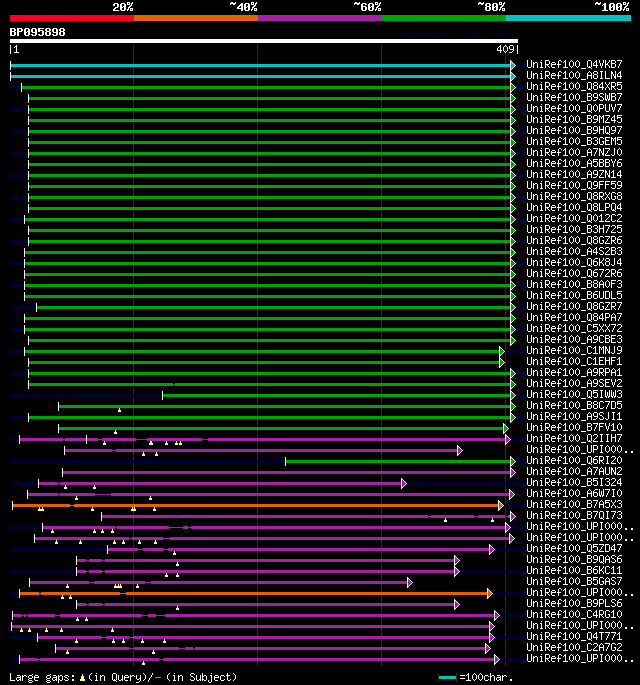Open the UniRef100_Q6RI20 hit
The image size is (640, 685).
(574, 460)
